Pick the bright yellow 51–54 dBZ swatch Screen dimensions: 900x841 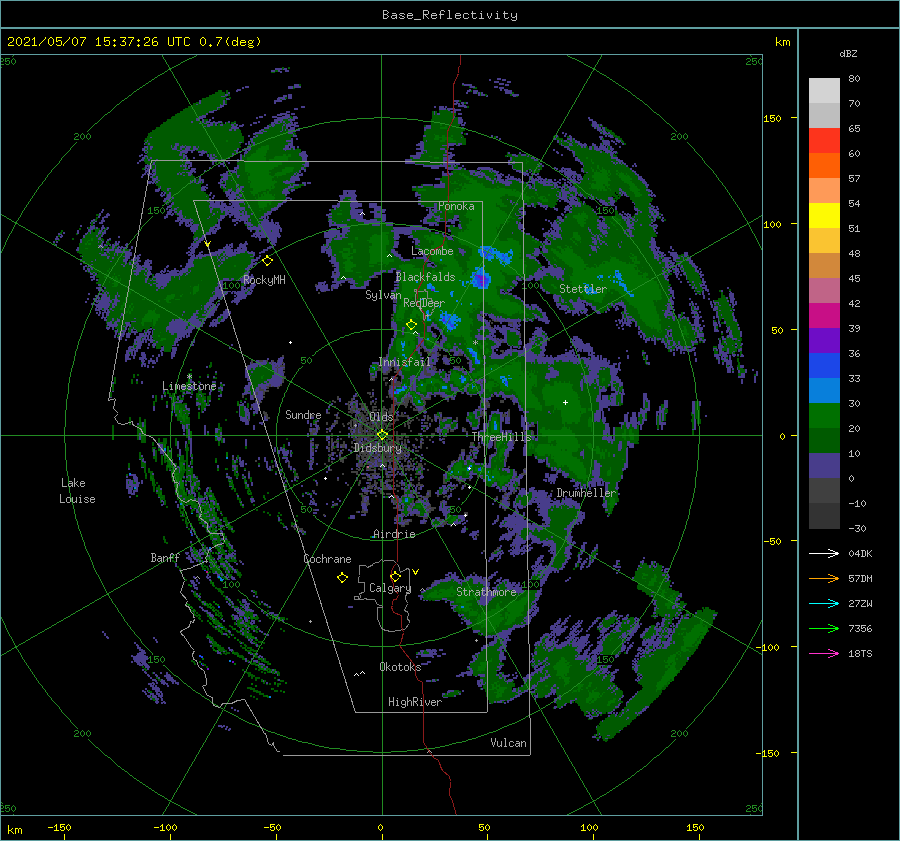point(824,216)
